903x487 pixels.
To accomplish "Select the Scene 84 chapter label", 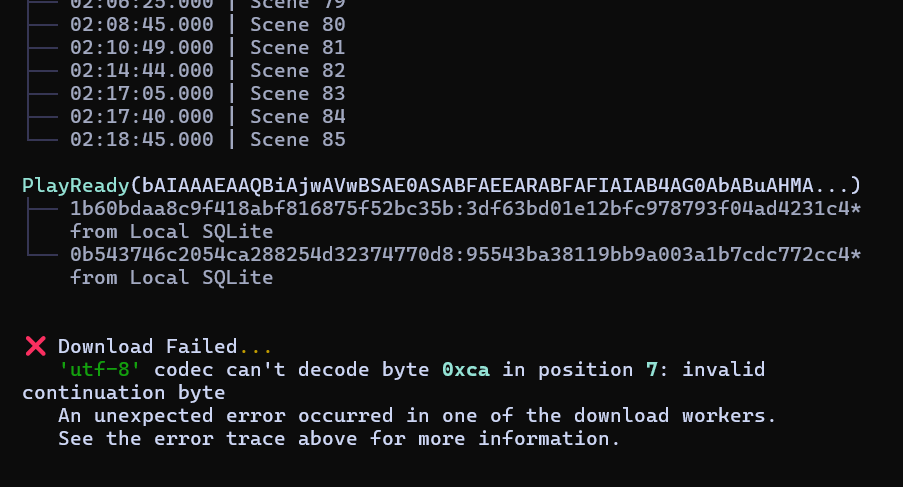I will click(x=297, y=116).
